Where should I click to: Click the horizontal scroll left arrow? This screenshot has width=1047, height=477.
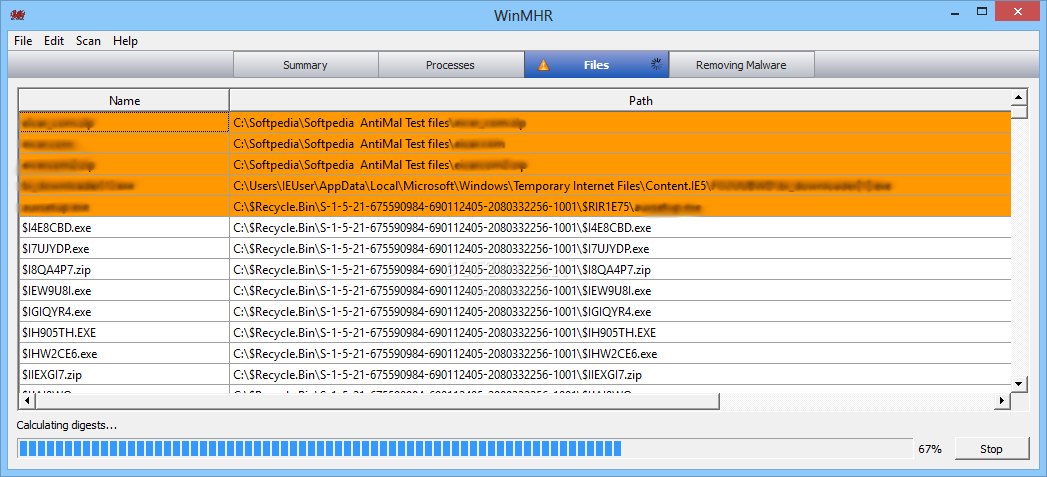coord(26,401)
